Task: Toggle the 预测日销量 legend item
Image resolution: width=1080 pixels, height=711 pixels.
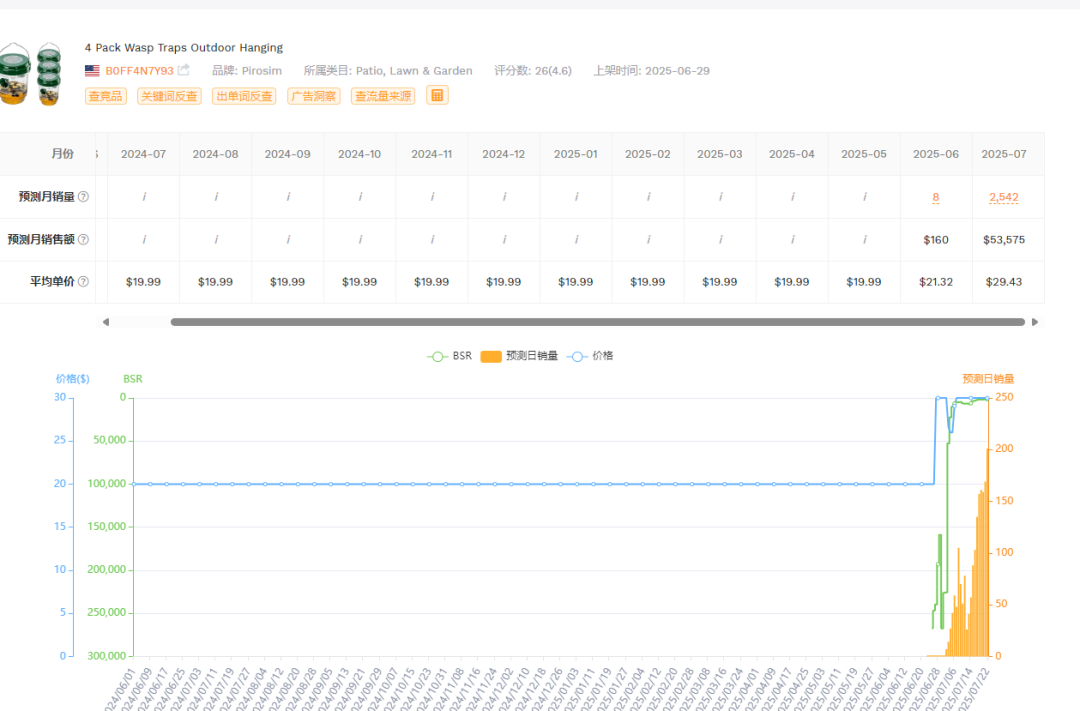Action: (519, 356)
